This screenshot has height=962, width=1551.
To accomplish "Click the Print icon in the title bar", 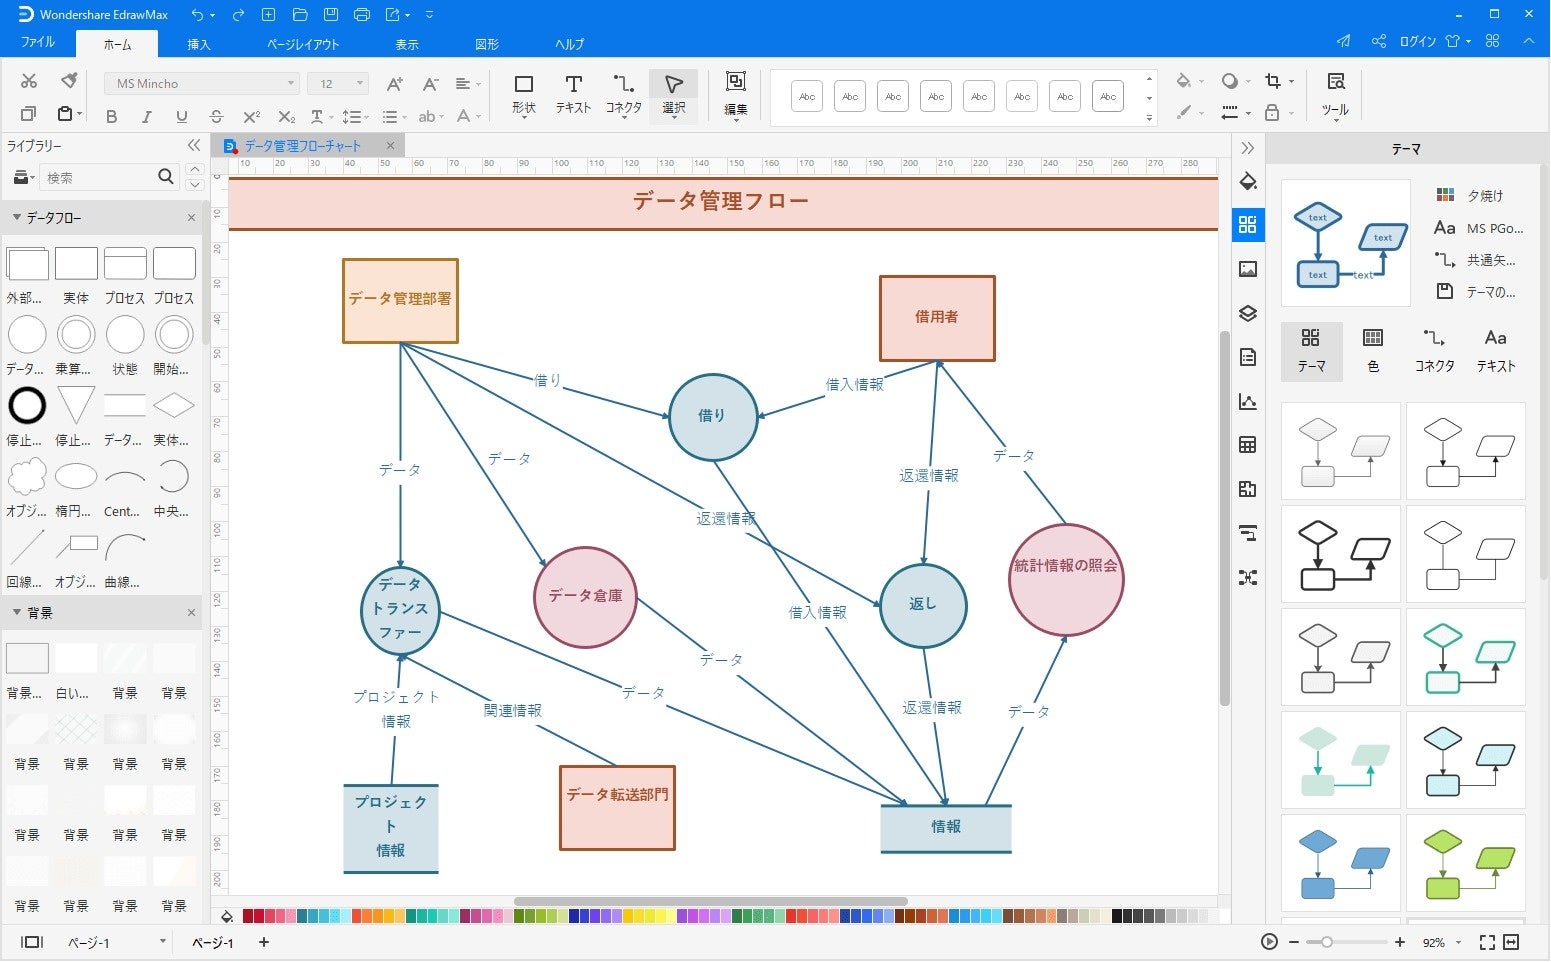I will pos(362,15).
